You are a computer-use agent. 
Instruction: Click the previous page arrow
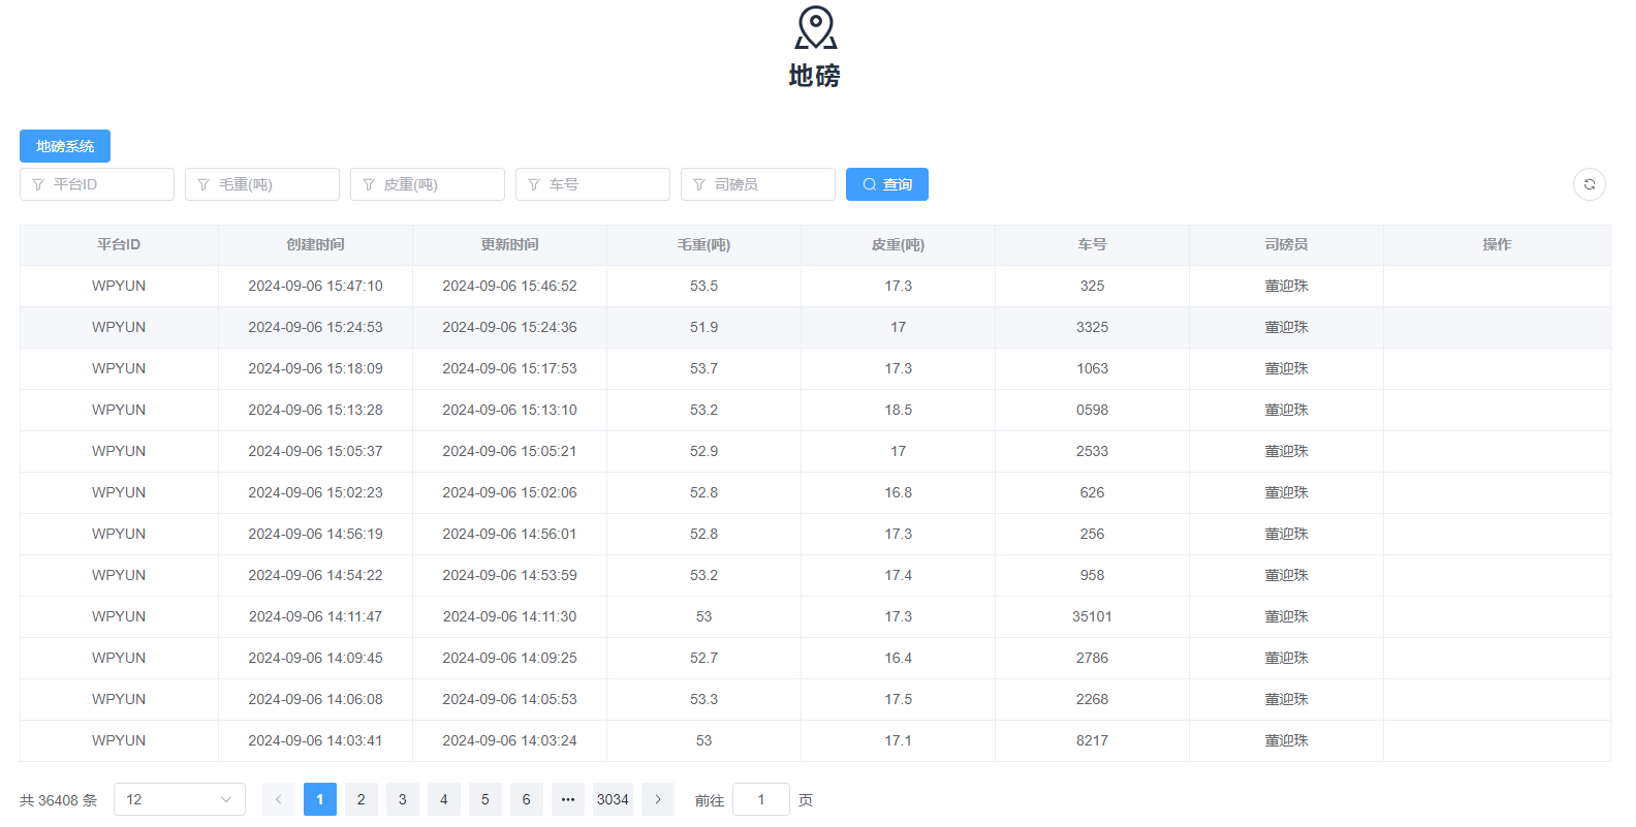tap(278, 799)
